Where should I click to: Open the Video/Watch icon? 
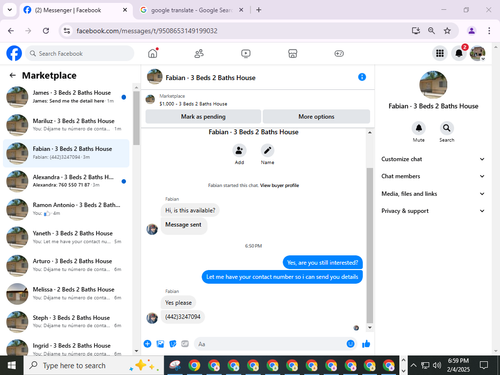click(x=246, y=53)
